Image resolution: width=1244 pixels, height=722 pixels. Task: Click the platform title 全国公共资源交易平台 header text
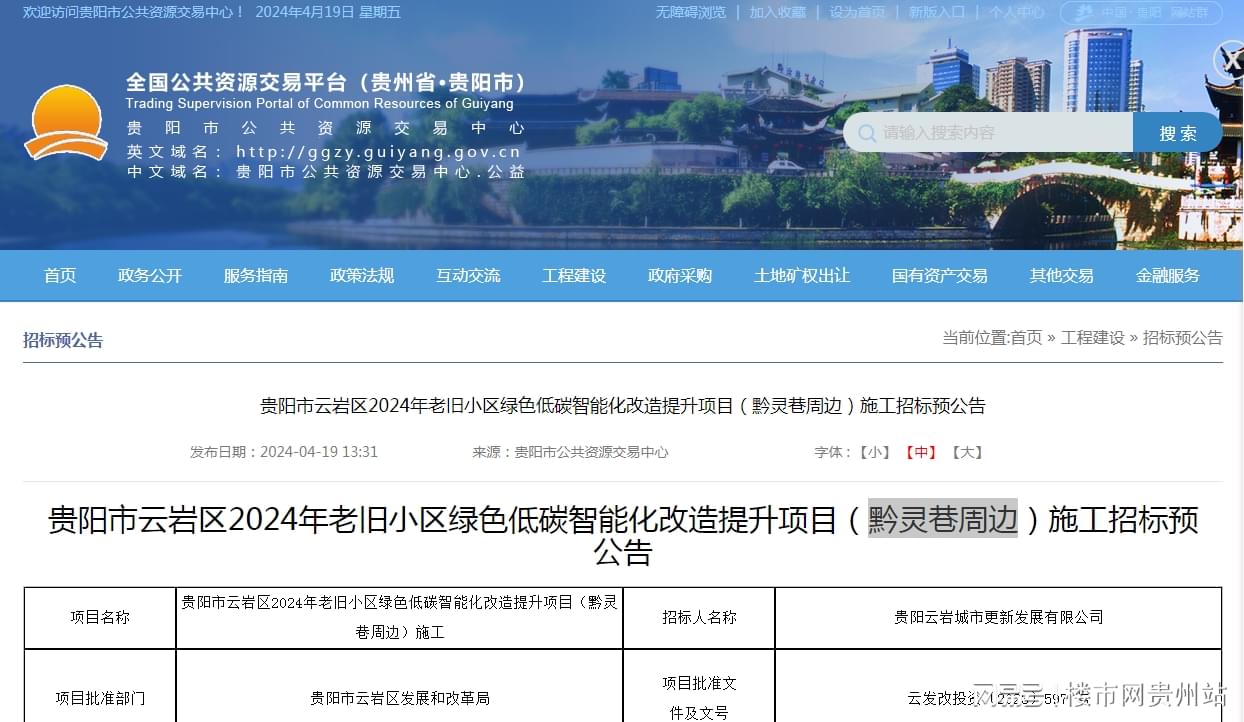coord(325,82)
